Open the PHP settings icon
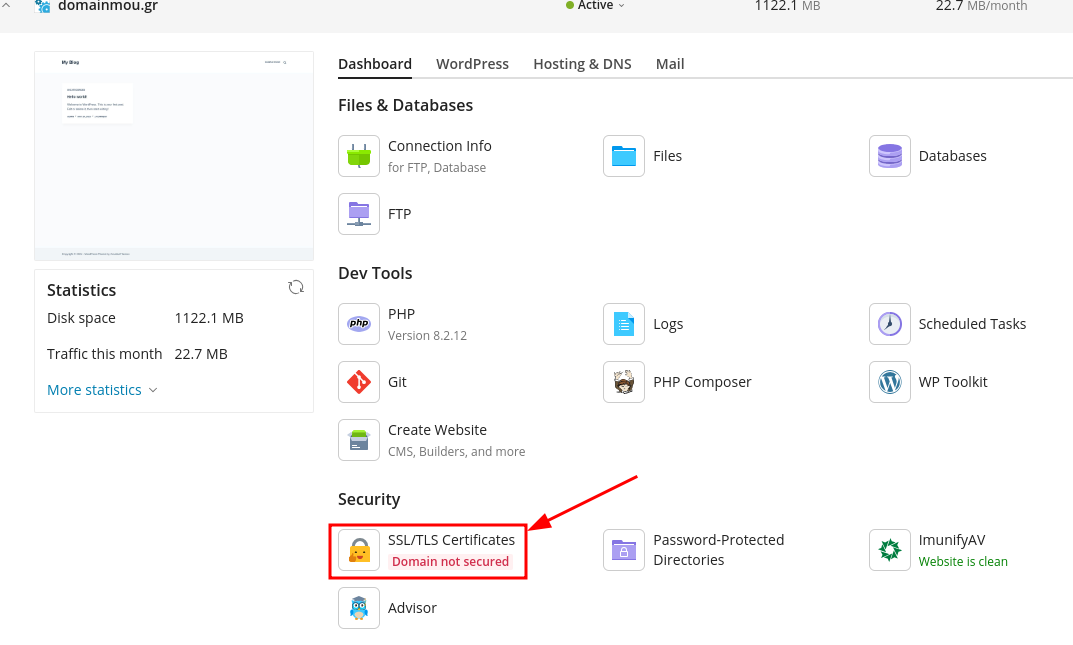 [359, 324]
